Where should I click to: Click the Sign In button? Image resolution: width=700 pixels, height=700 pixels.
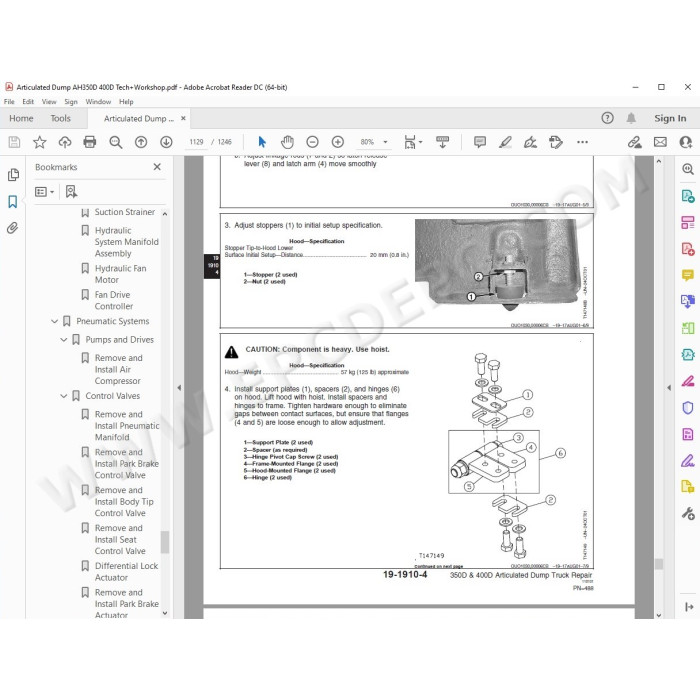pyautogui.click(x=670, y=118)
